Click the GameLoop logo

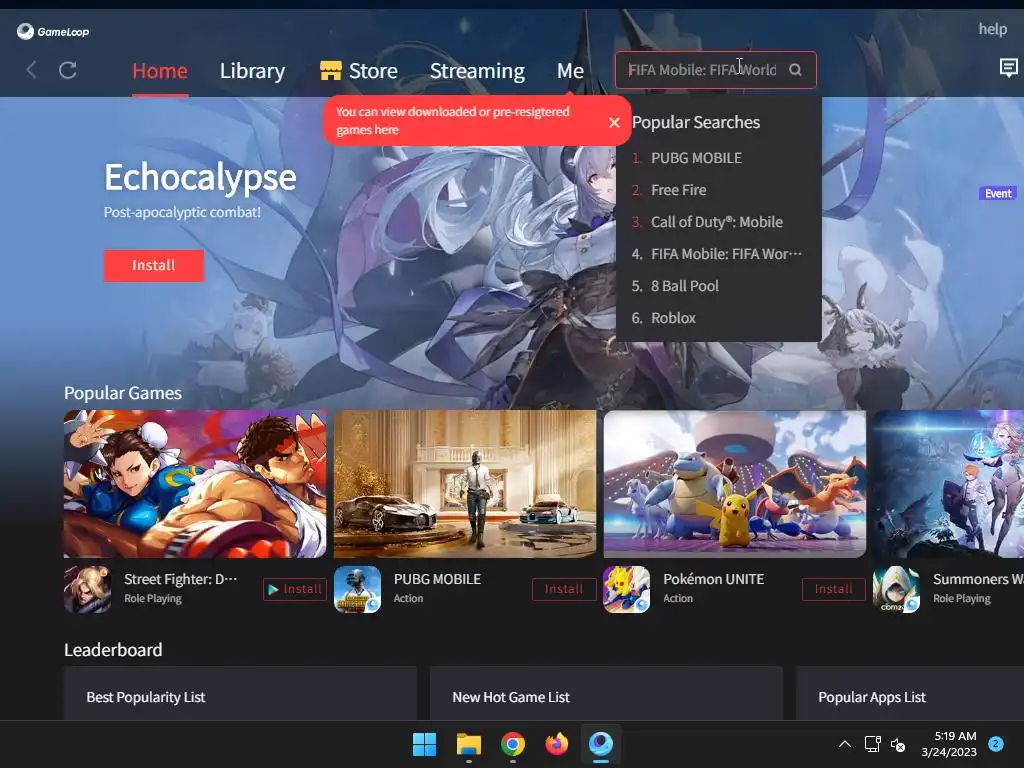coord(53,31)
